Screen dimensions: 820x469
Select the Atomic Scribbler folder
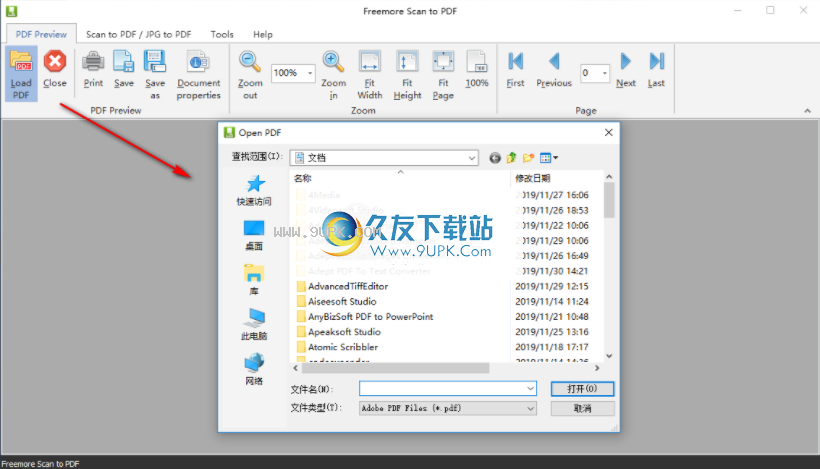pos(337,347)
